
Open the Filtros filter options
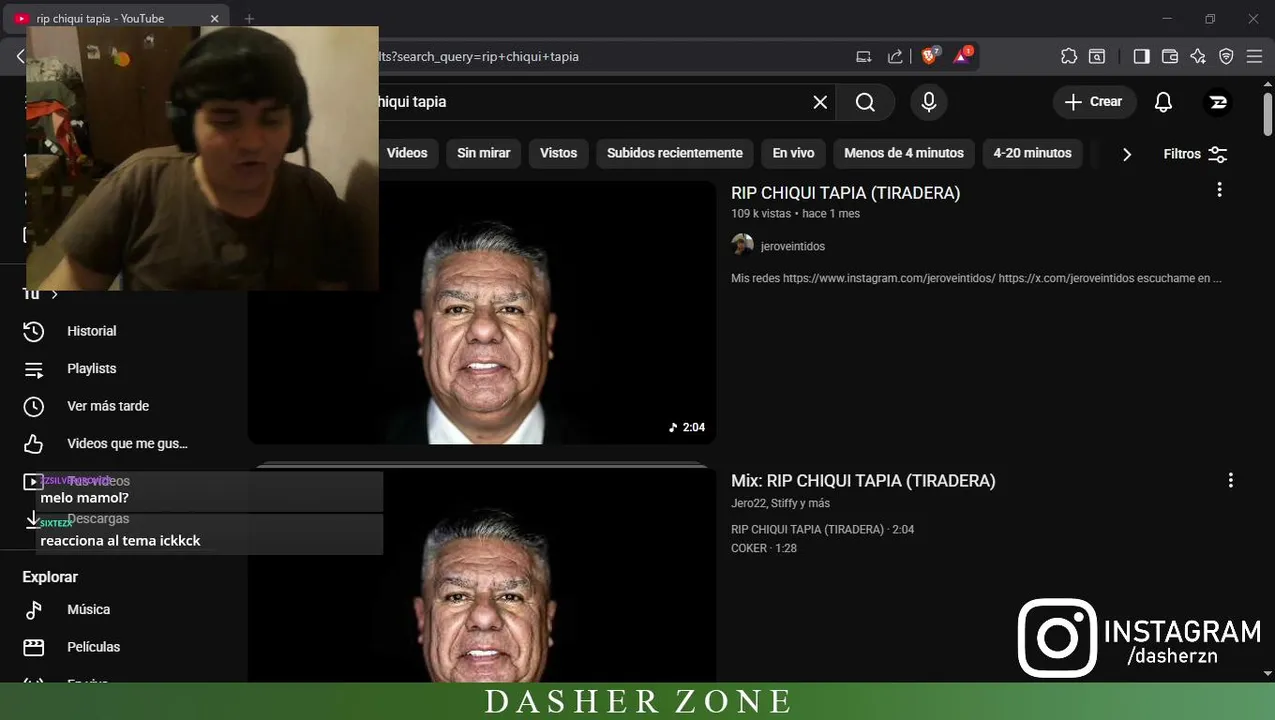pos(1195,154)
